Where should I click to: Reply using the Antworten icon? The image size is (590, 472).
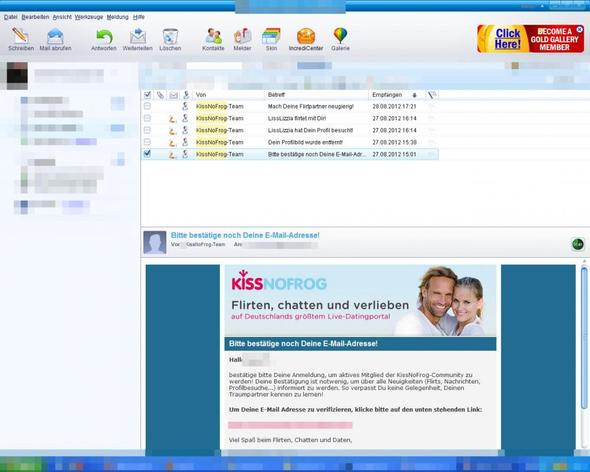click(x=104, y=37)
